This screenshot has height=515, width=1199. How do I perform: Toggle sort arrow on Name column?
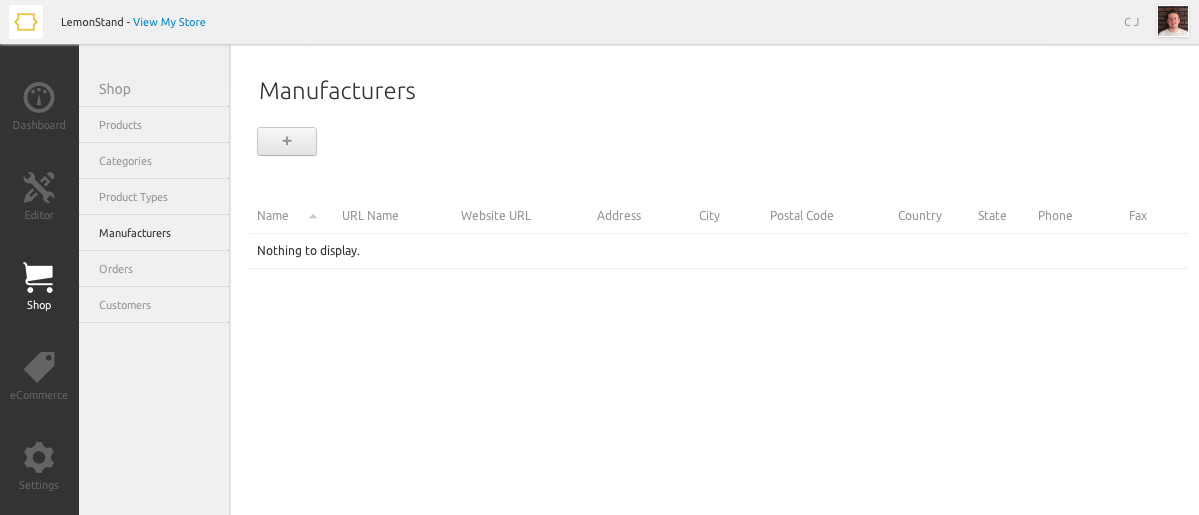[x=313, y=216]
